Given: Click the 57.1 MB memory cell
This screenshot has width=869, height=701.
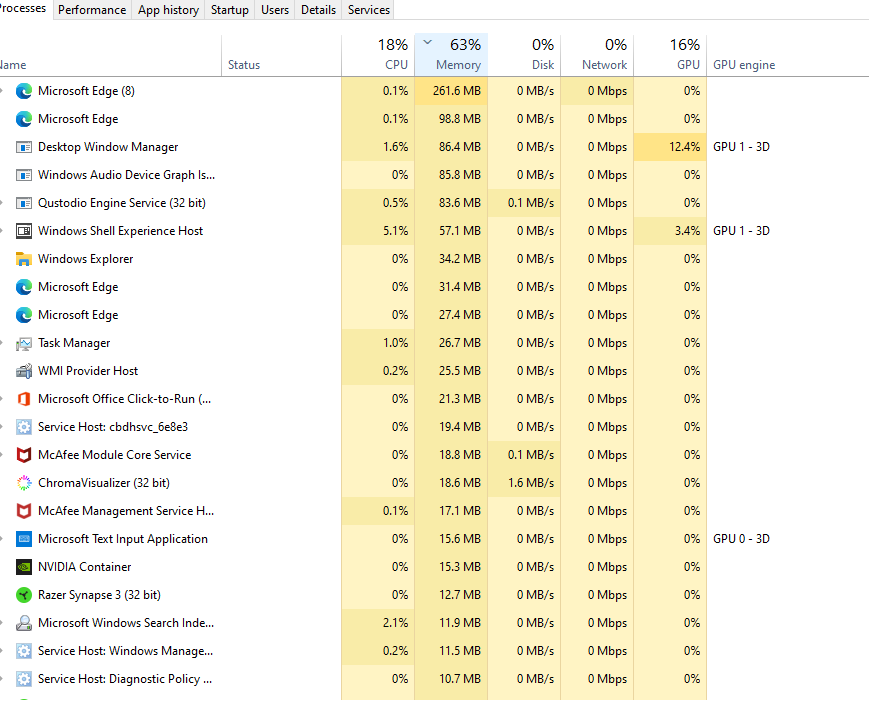Looking at the screenshot, I should coord(451,231).
